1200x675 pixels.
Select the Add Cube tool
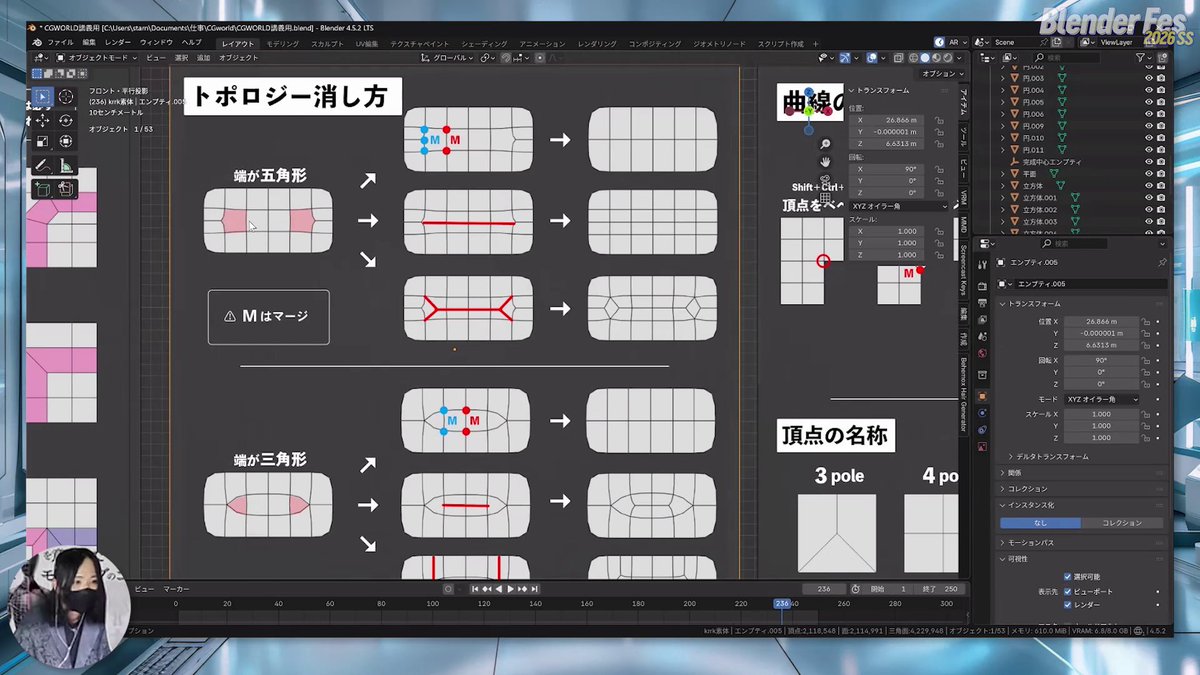point(43,189)
